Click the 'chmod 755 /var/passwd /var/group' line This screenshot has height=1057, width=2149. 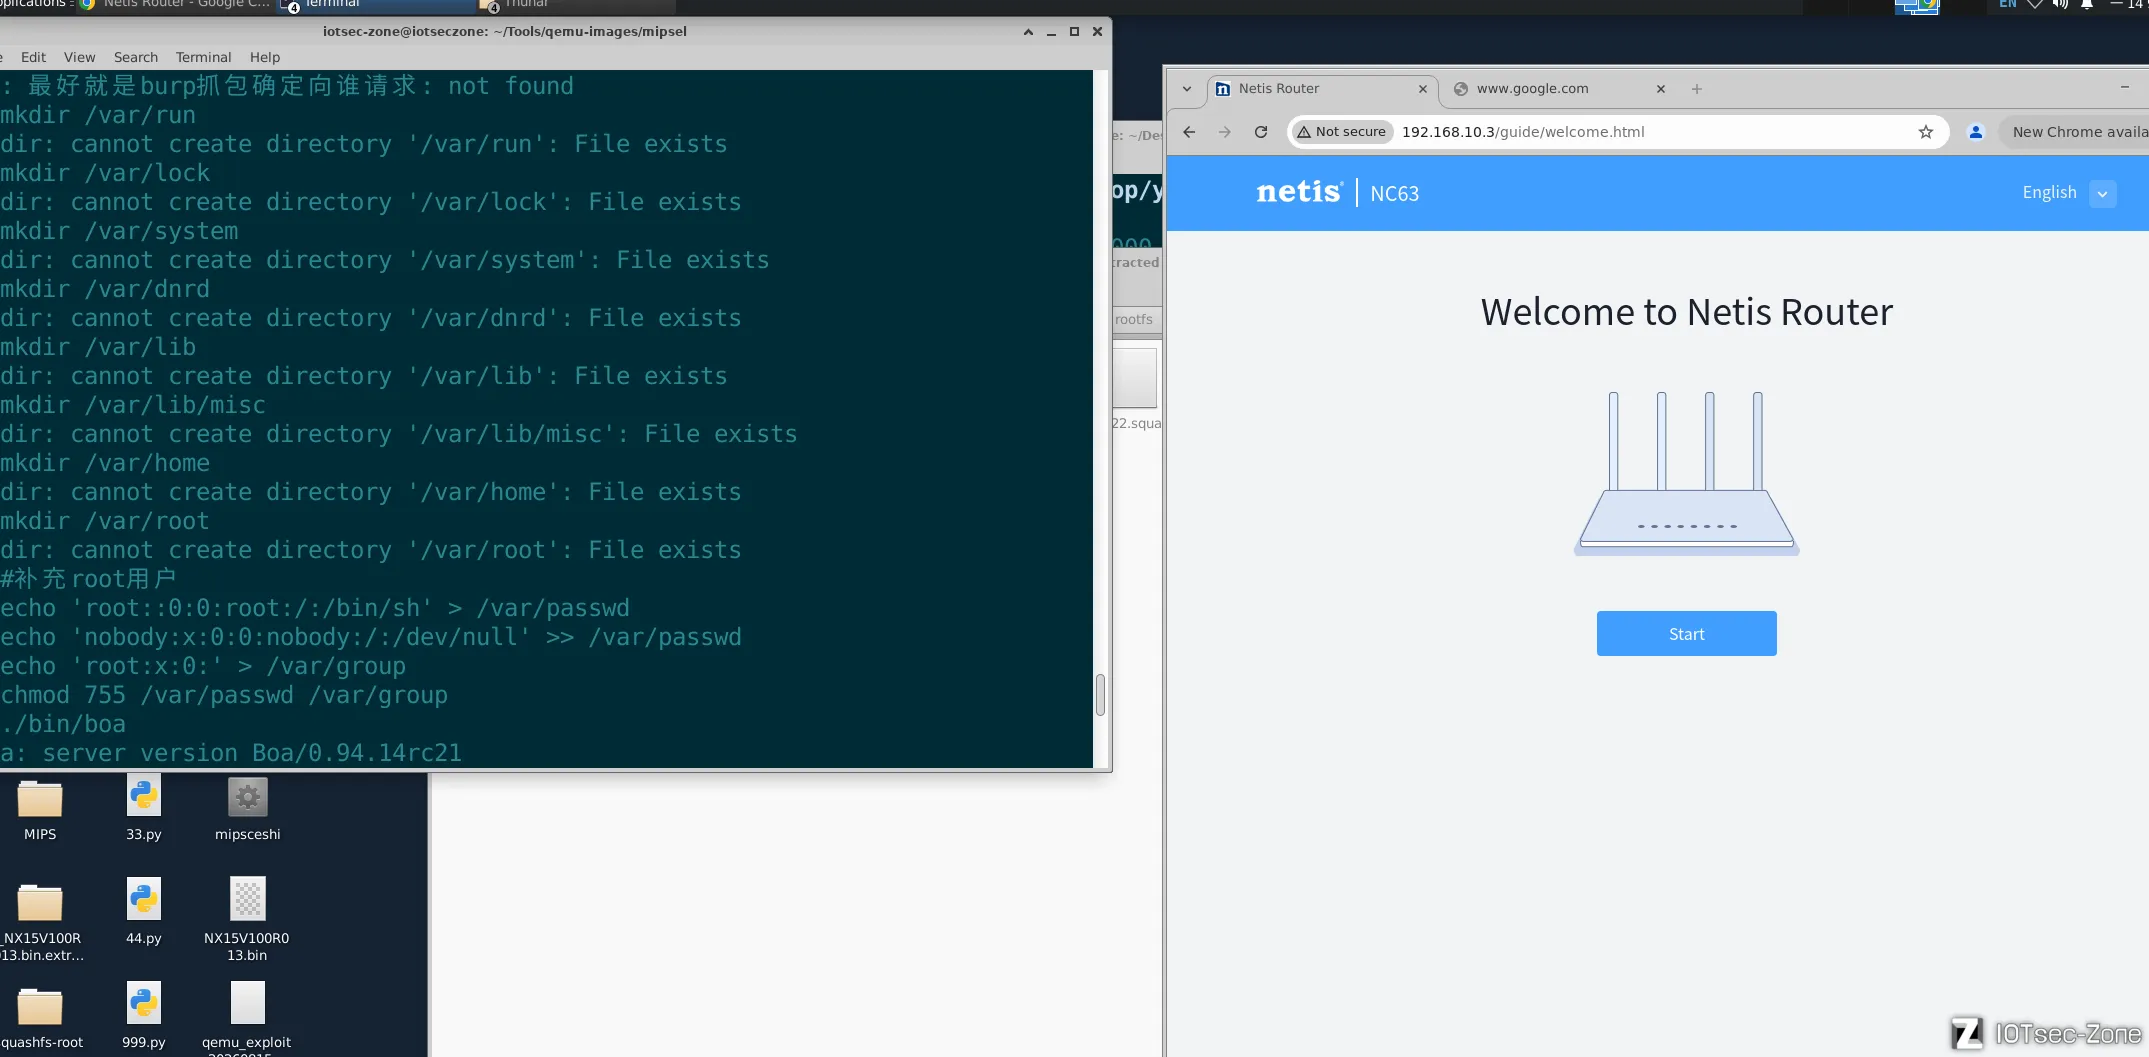pos(224,695)
